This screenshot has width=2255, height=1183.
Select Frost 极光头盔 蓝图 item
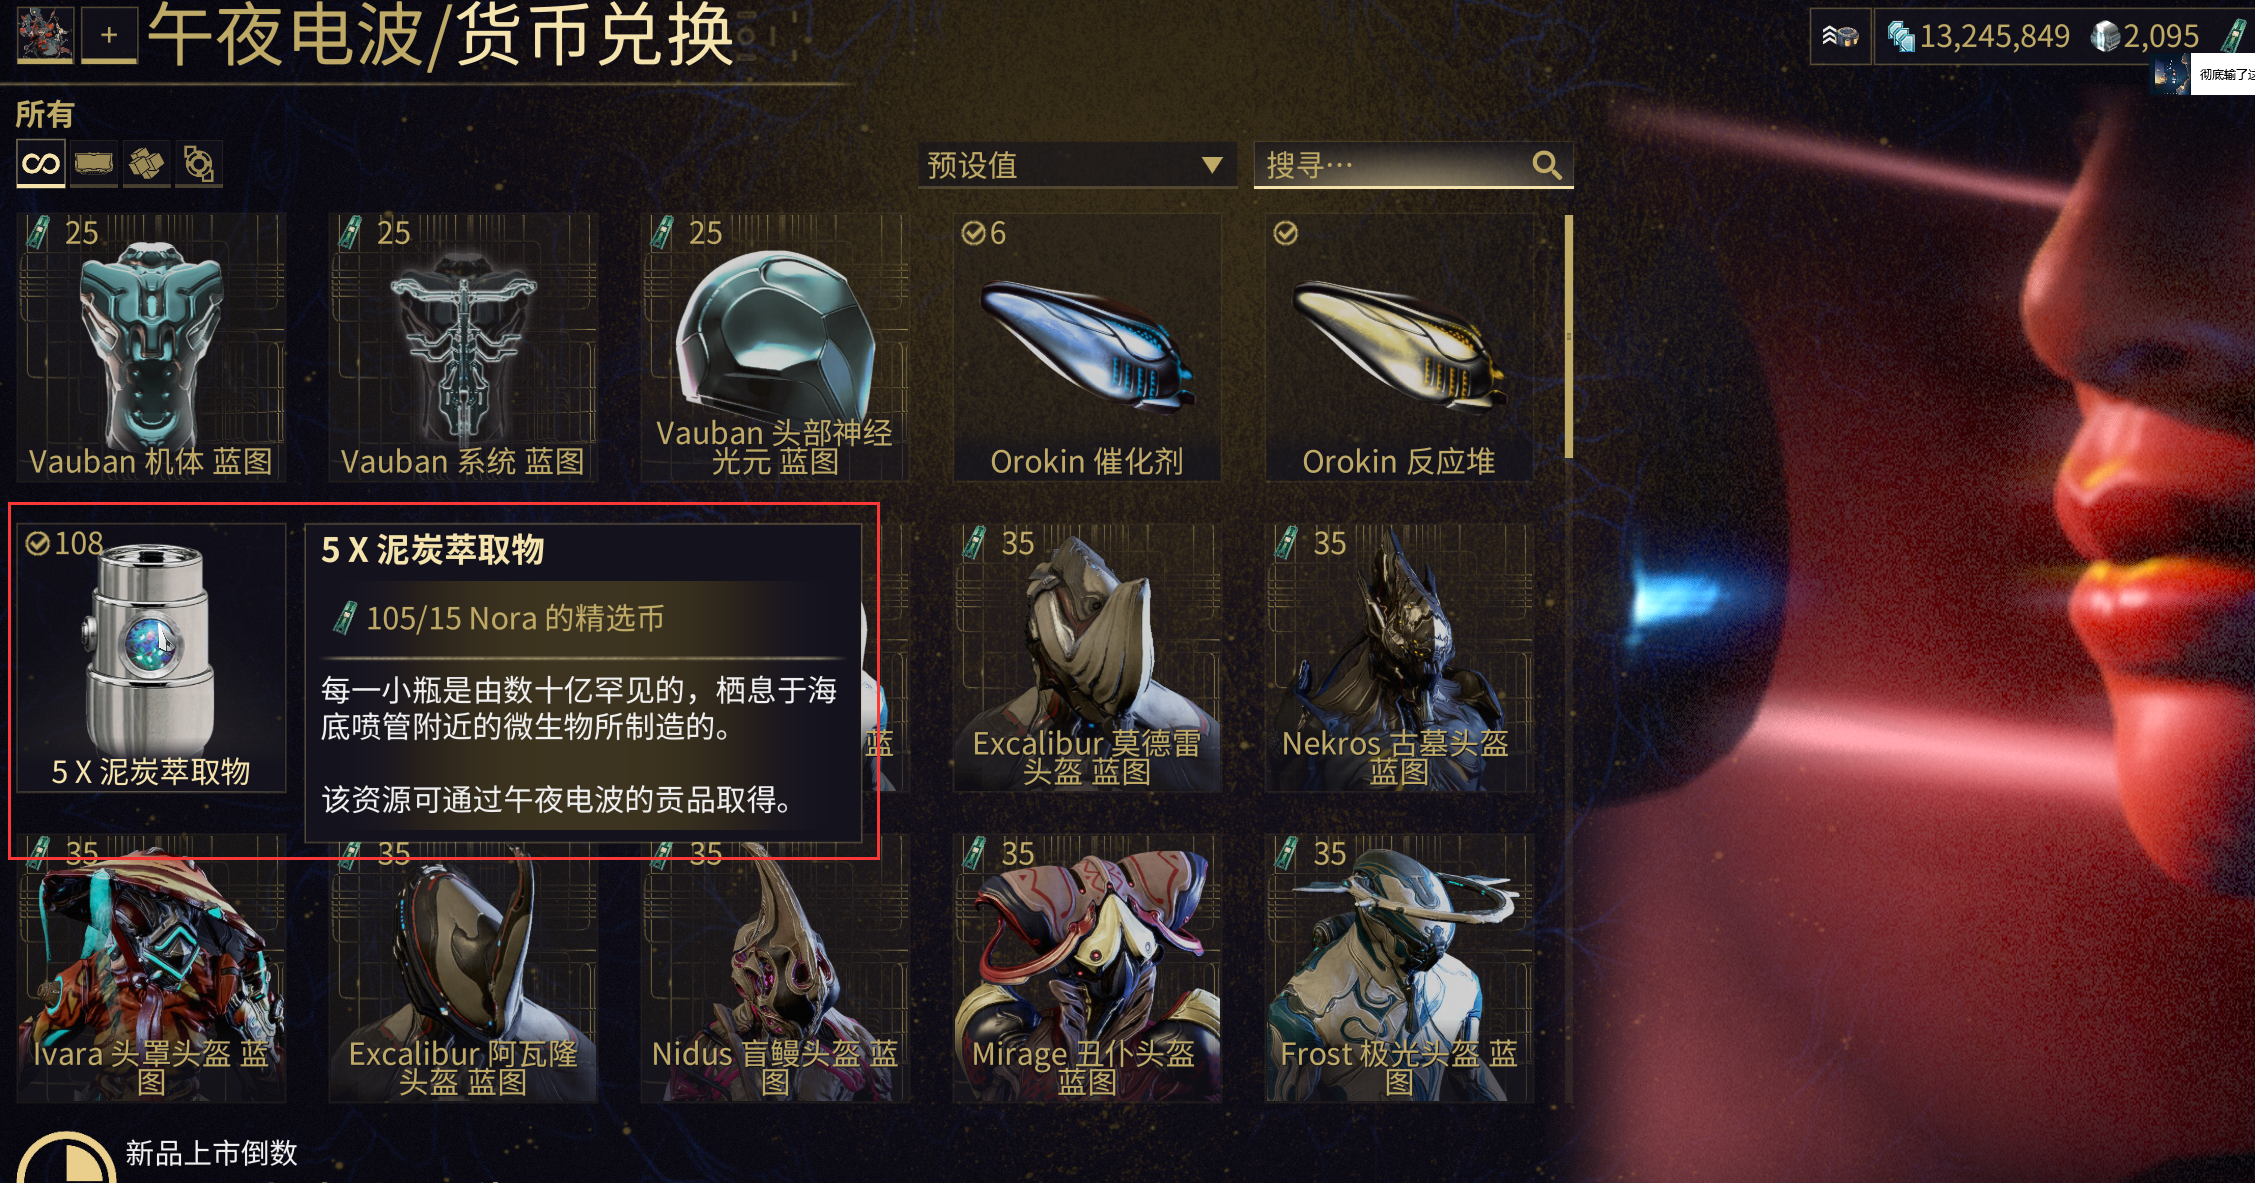click(x=1399, y=968)
